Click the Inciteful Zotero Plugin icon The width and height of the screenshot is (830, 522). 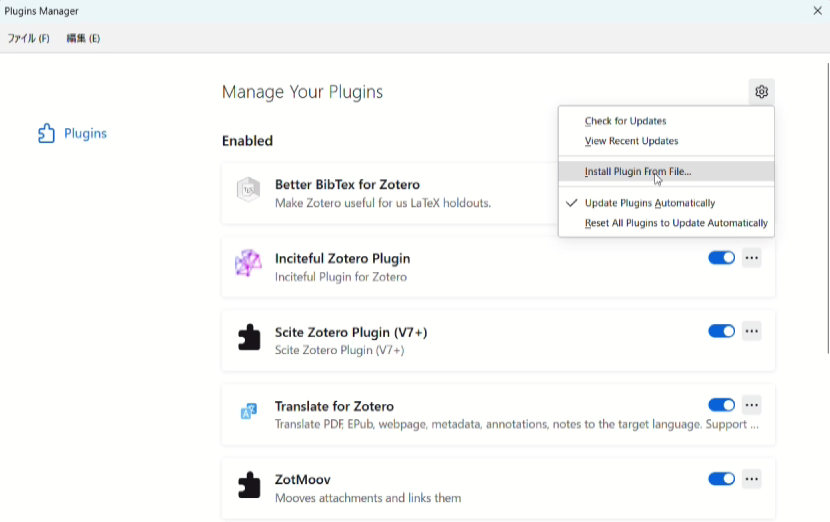pyautogui.click(x=248, y=263)
